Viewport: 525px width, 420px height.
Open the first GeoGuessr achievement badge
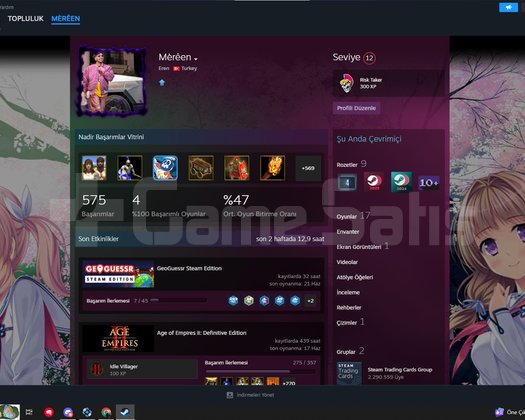point(233,301)
